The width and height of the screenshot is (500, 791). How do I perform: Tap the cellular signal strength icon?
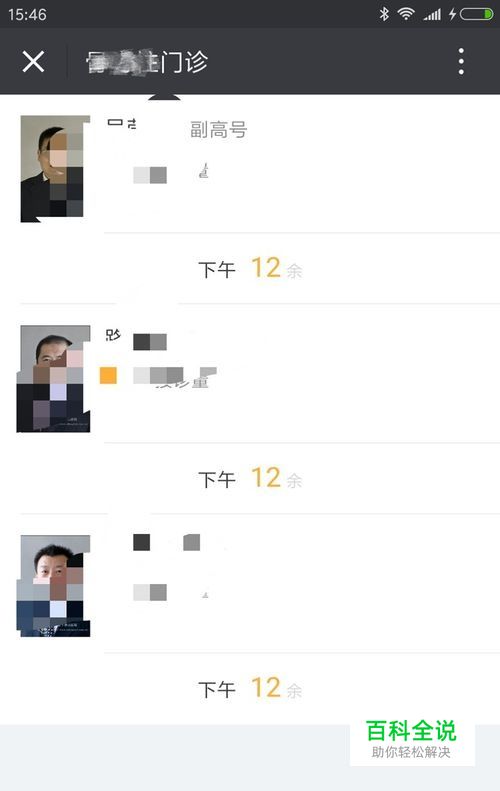coord(432,14)
